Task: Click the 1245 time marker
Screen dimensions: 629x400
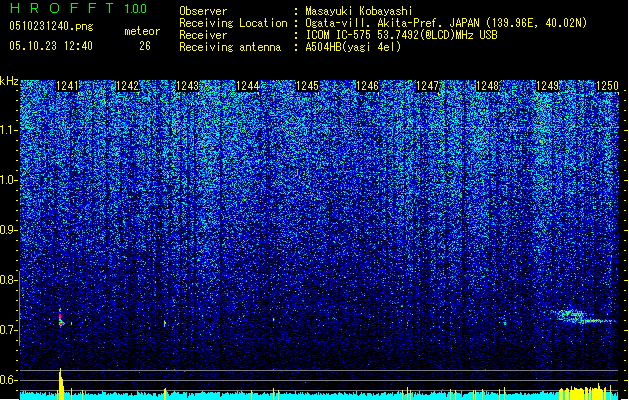Action: coord(307,86)
